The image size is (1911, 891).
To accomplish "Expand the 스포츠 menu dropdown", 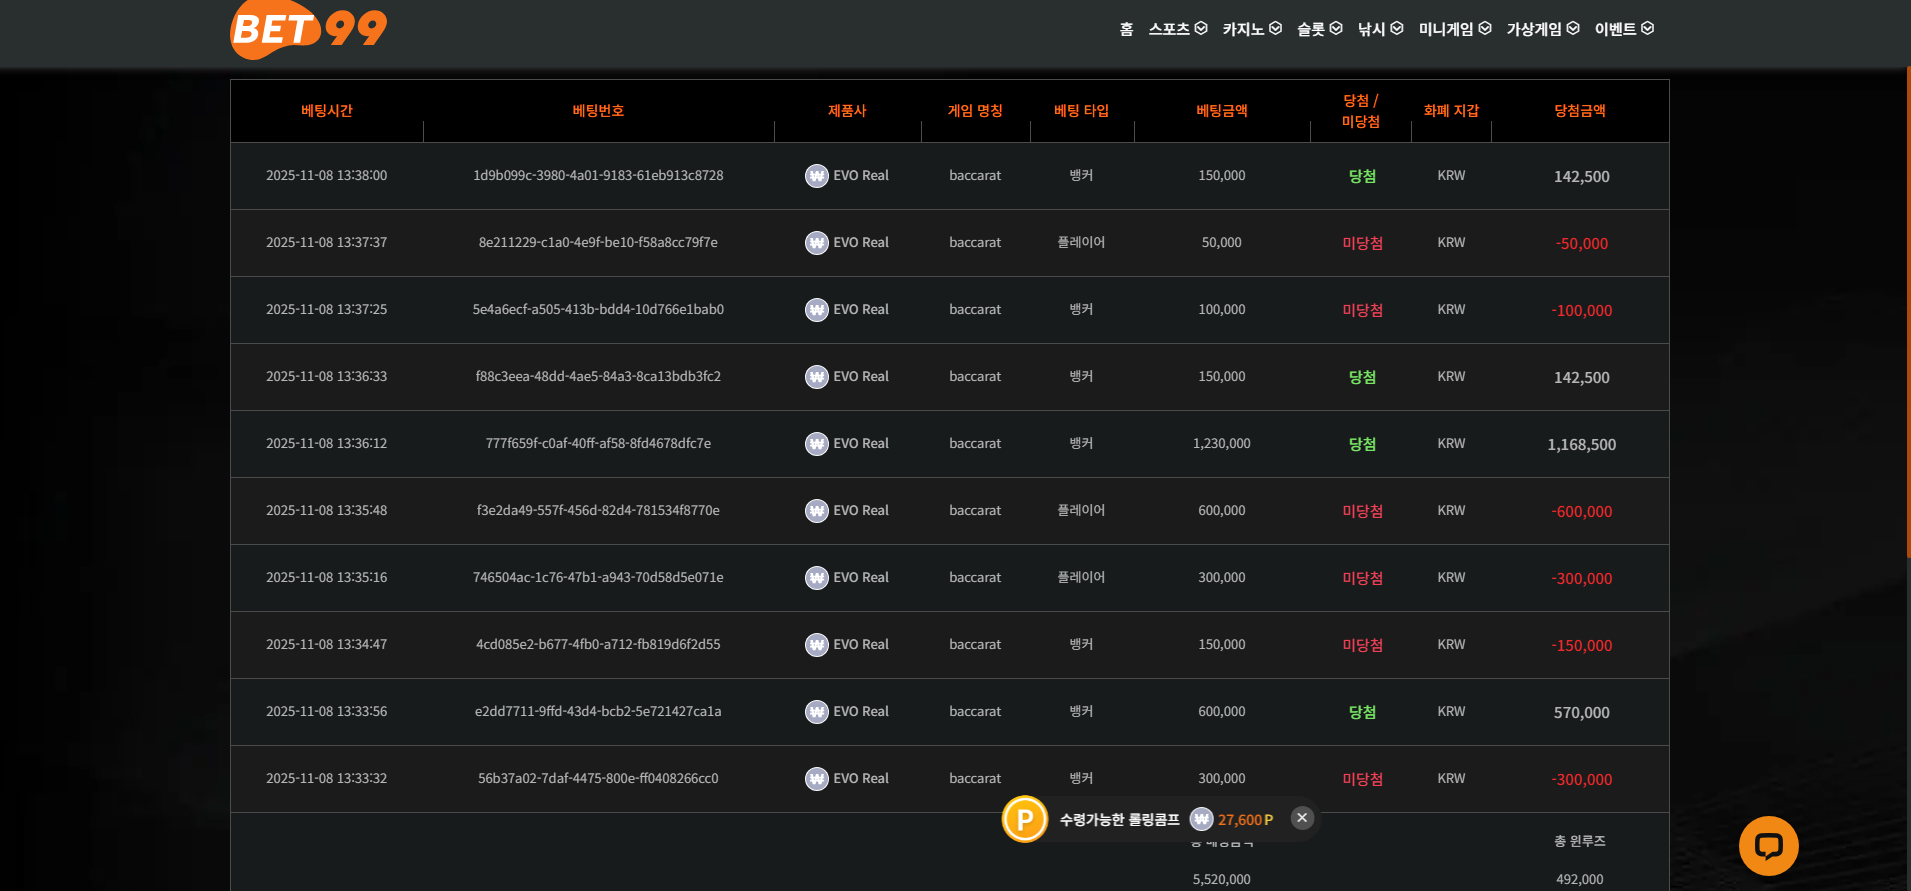I will pyautogui.click(x=1177, y=29).
